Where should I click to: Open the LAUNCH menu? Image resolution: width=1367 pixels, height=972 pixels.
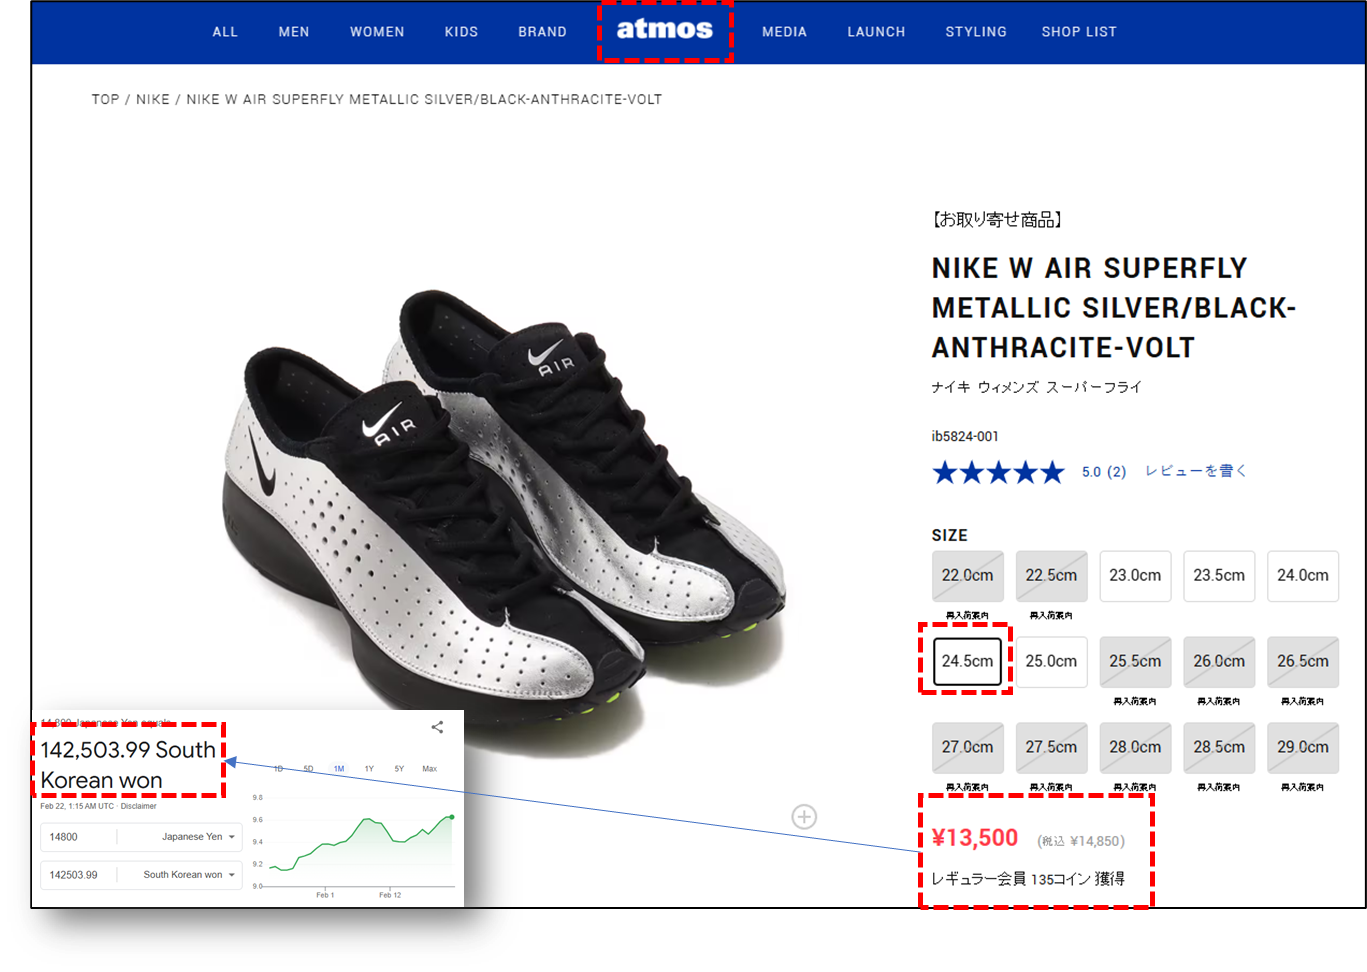876,32
